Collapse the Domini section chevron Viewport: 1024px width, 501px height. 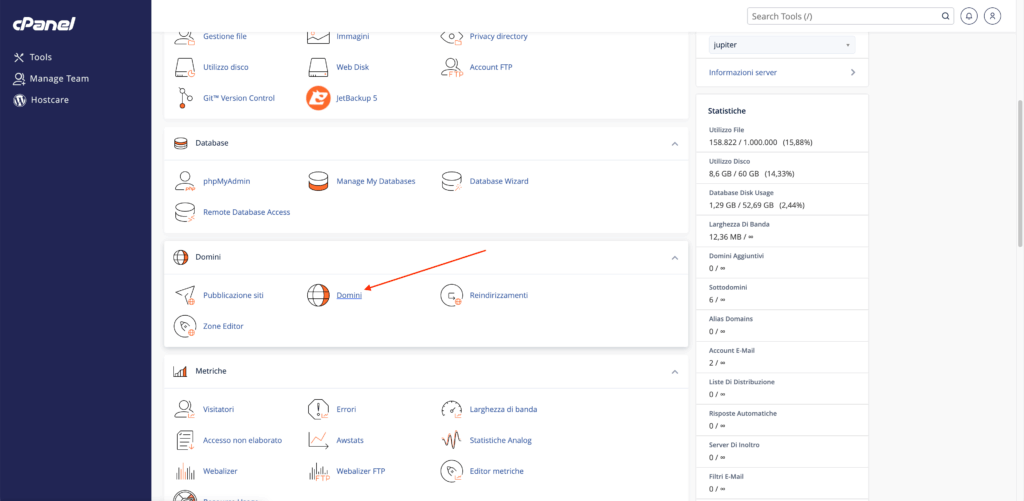click(x=674, y=257)
